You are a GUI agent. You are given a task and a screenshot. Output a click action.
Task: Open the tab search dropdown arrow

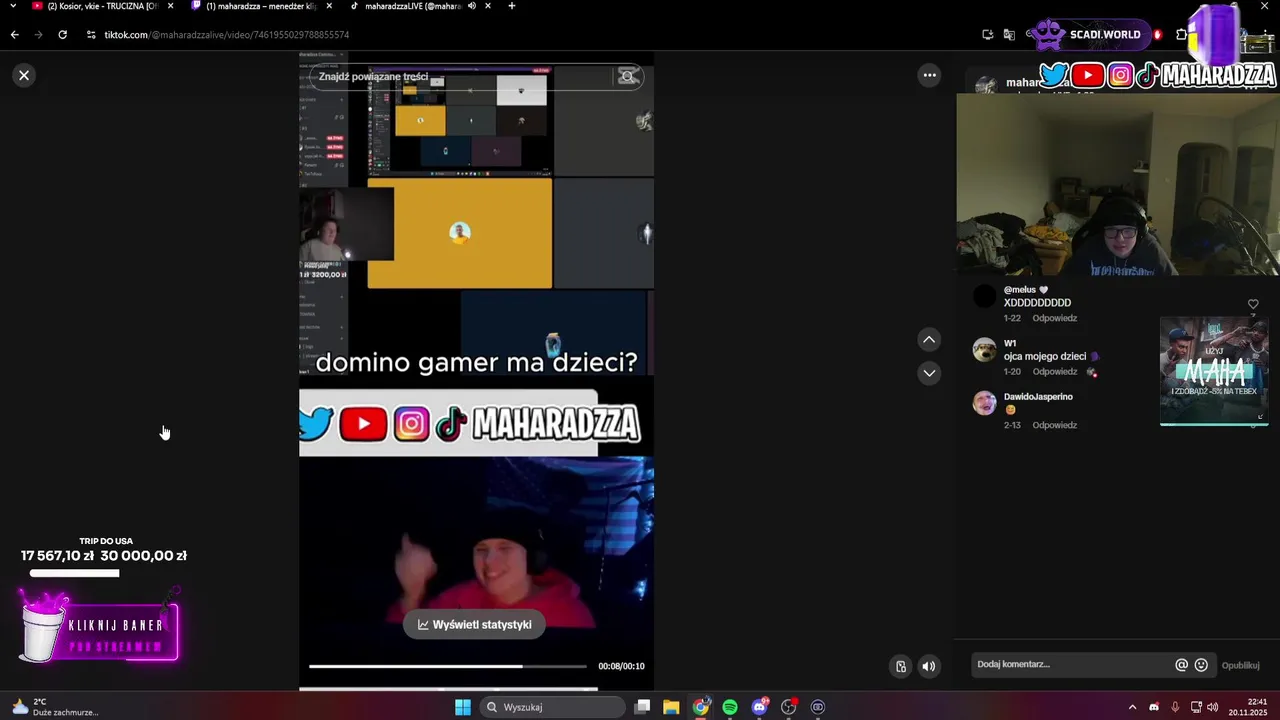(x=13, y=6)
